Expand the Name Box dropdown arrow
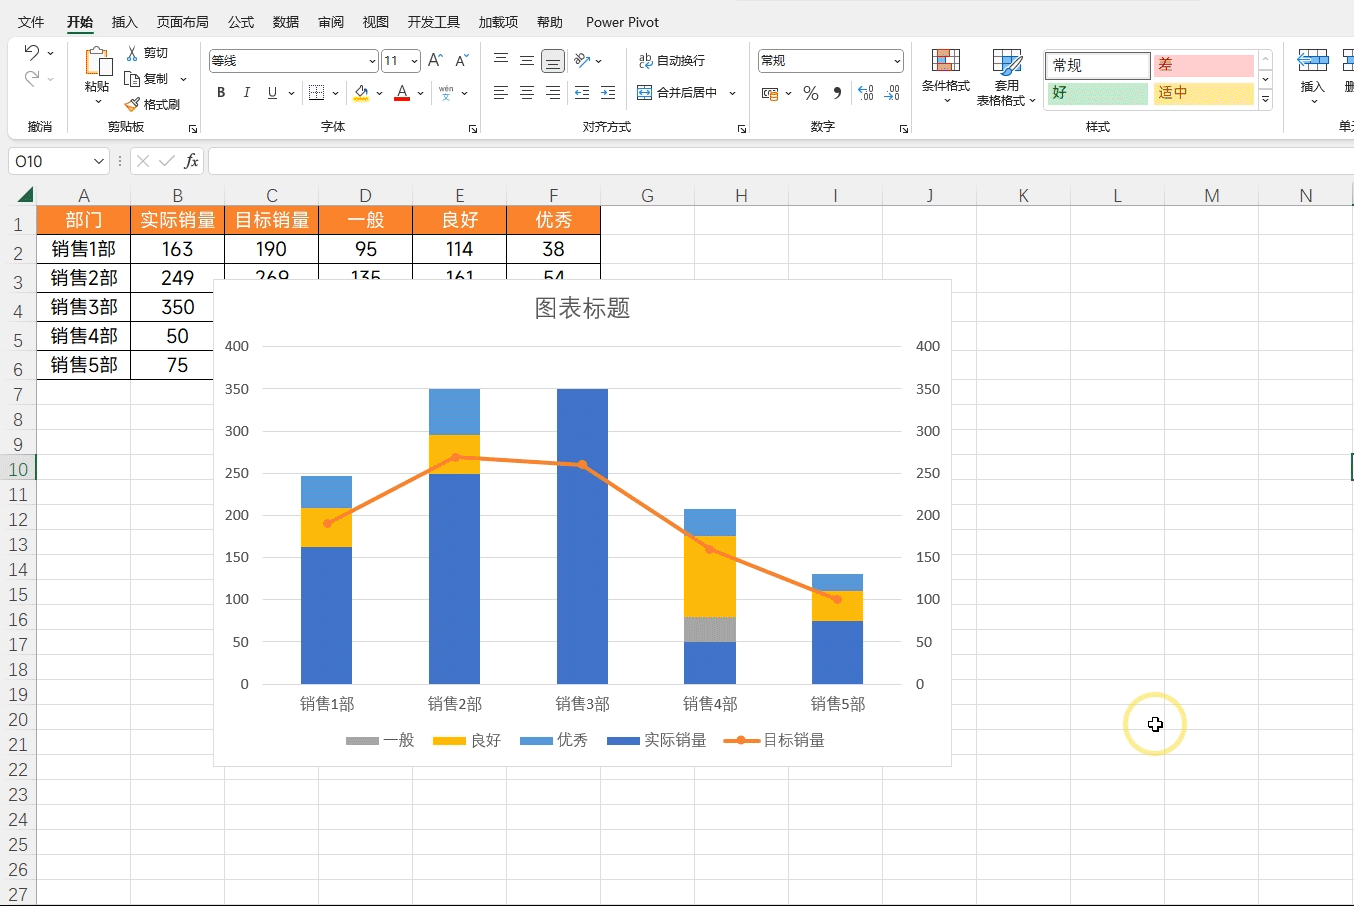Viewport: 1354px width, 906px height. 98,161
